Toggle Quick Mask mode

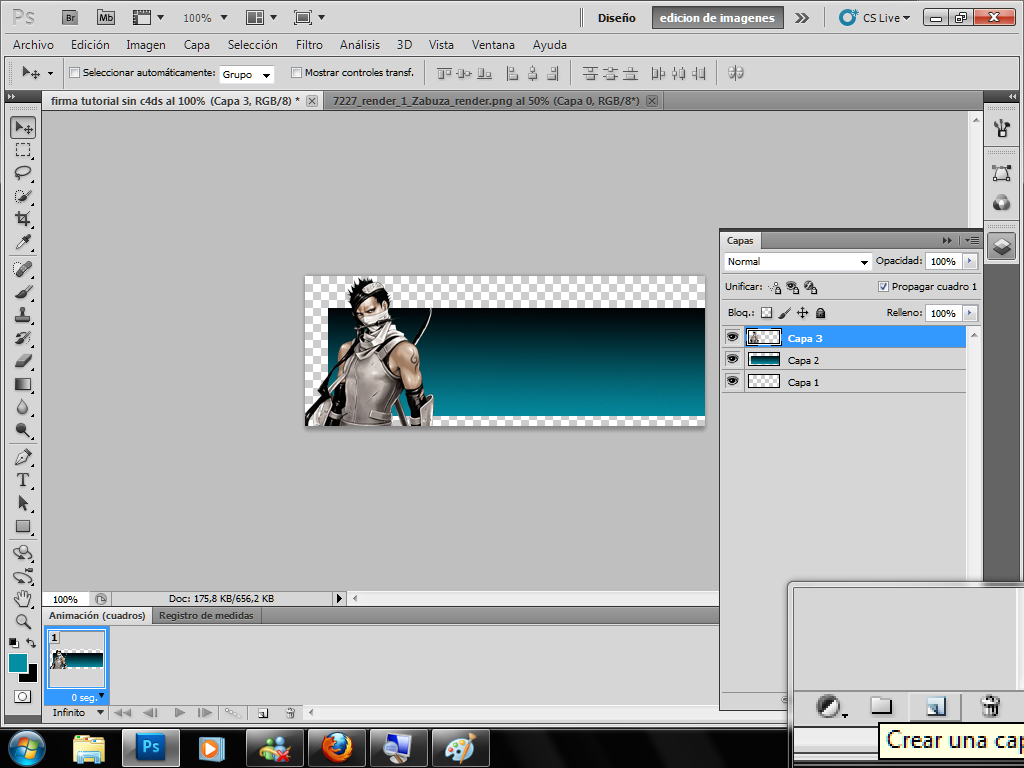[x=22, y=697]
